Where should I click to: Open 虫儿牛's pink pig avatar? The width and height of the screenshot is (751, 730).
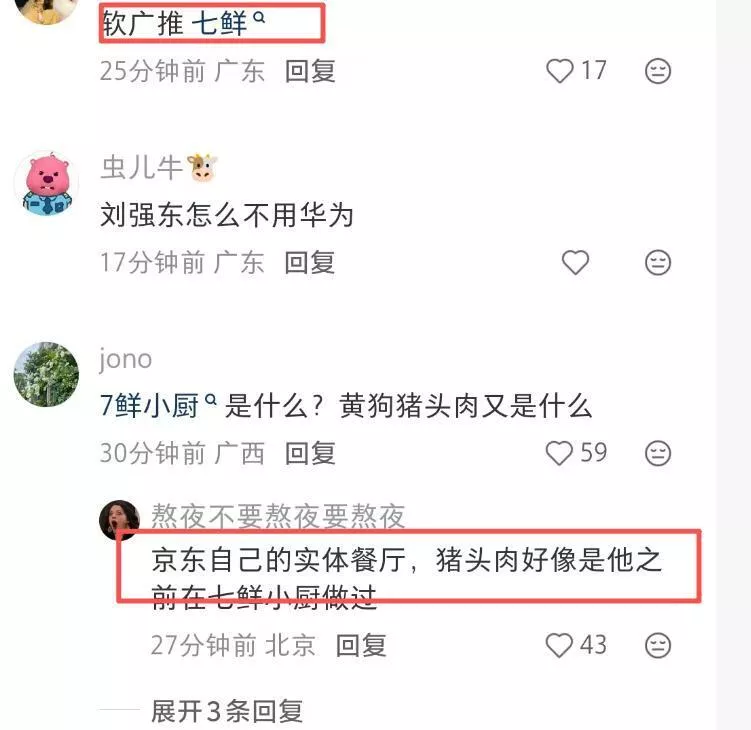click(x=46, y=183)
